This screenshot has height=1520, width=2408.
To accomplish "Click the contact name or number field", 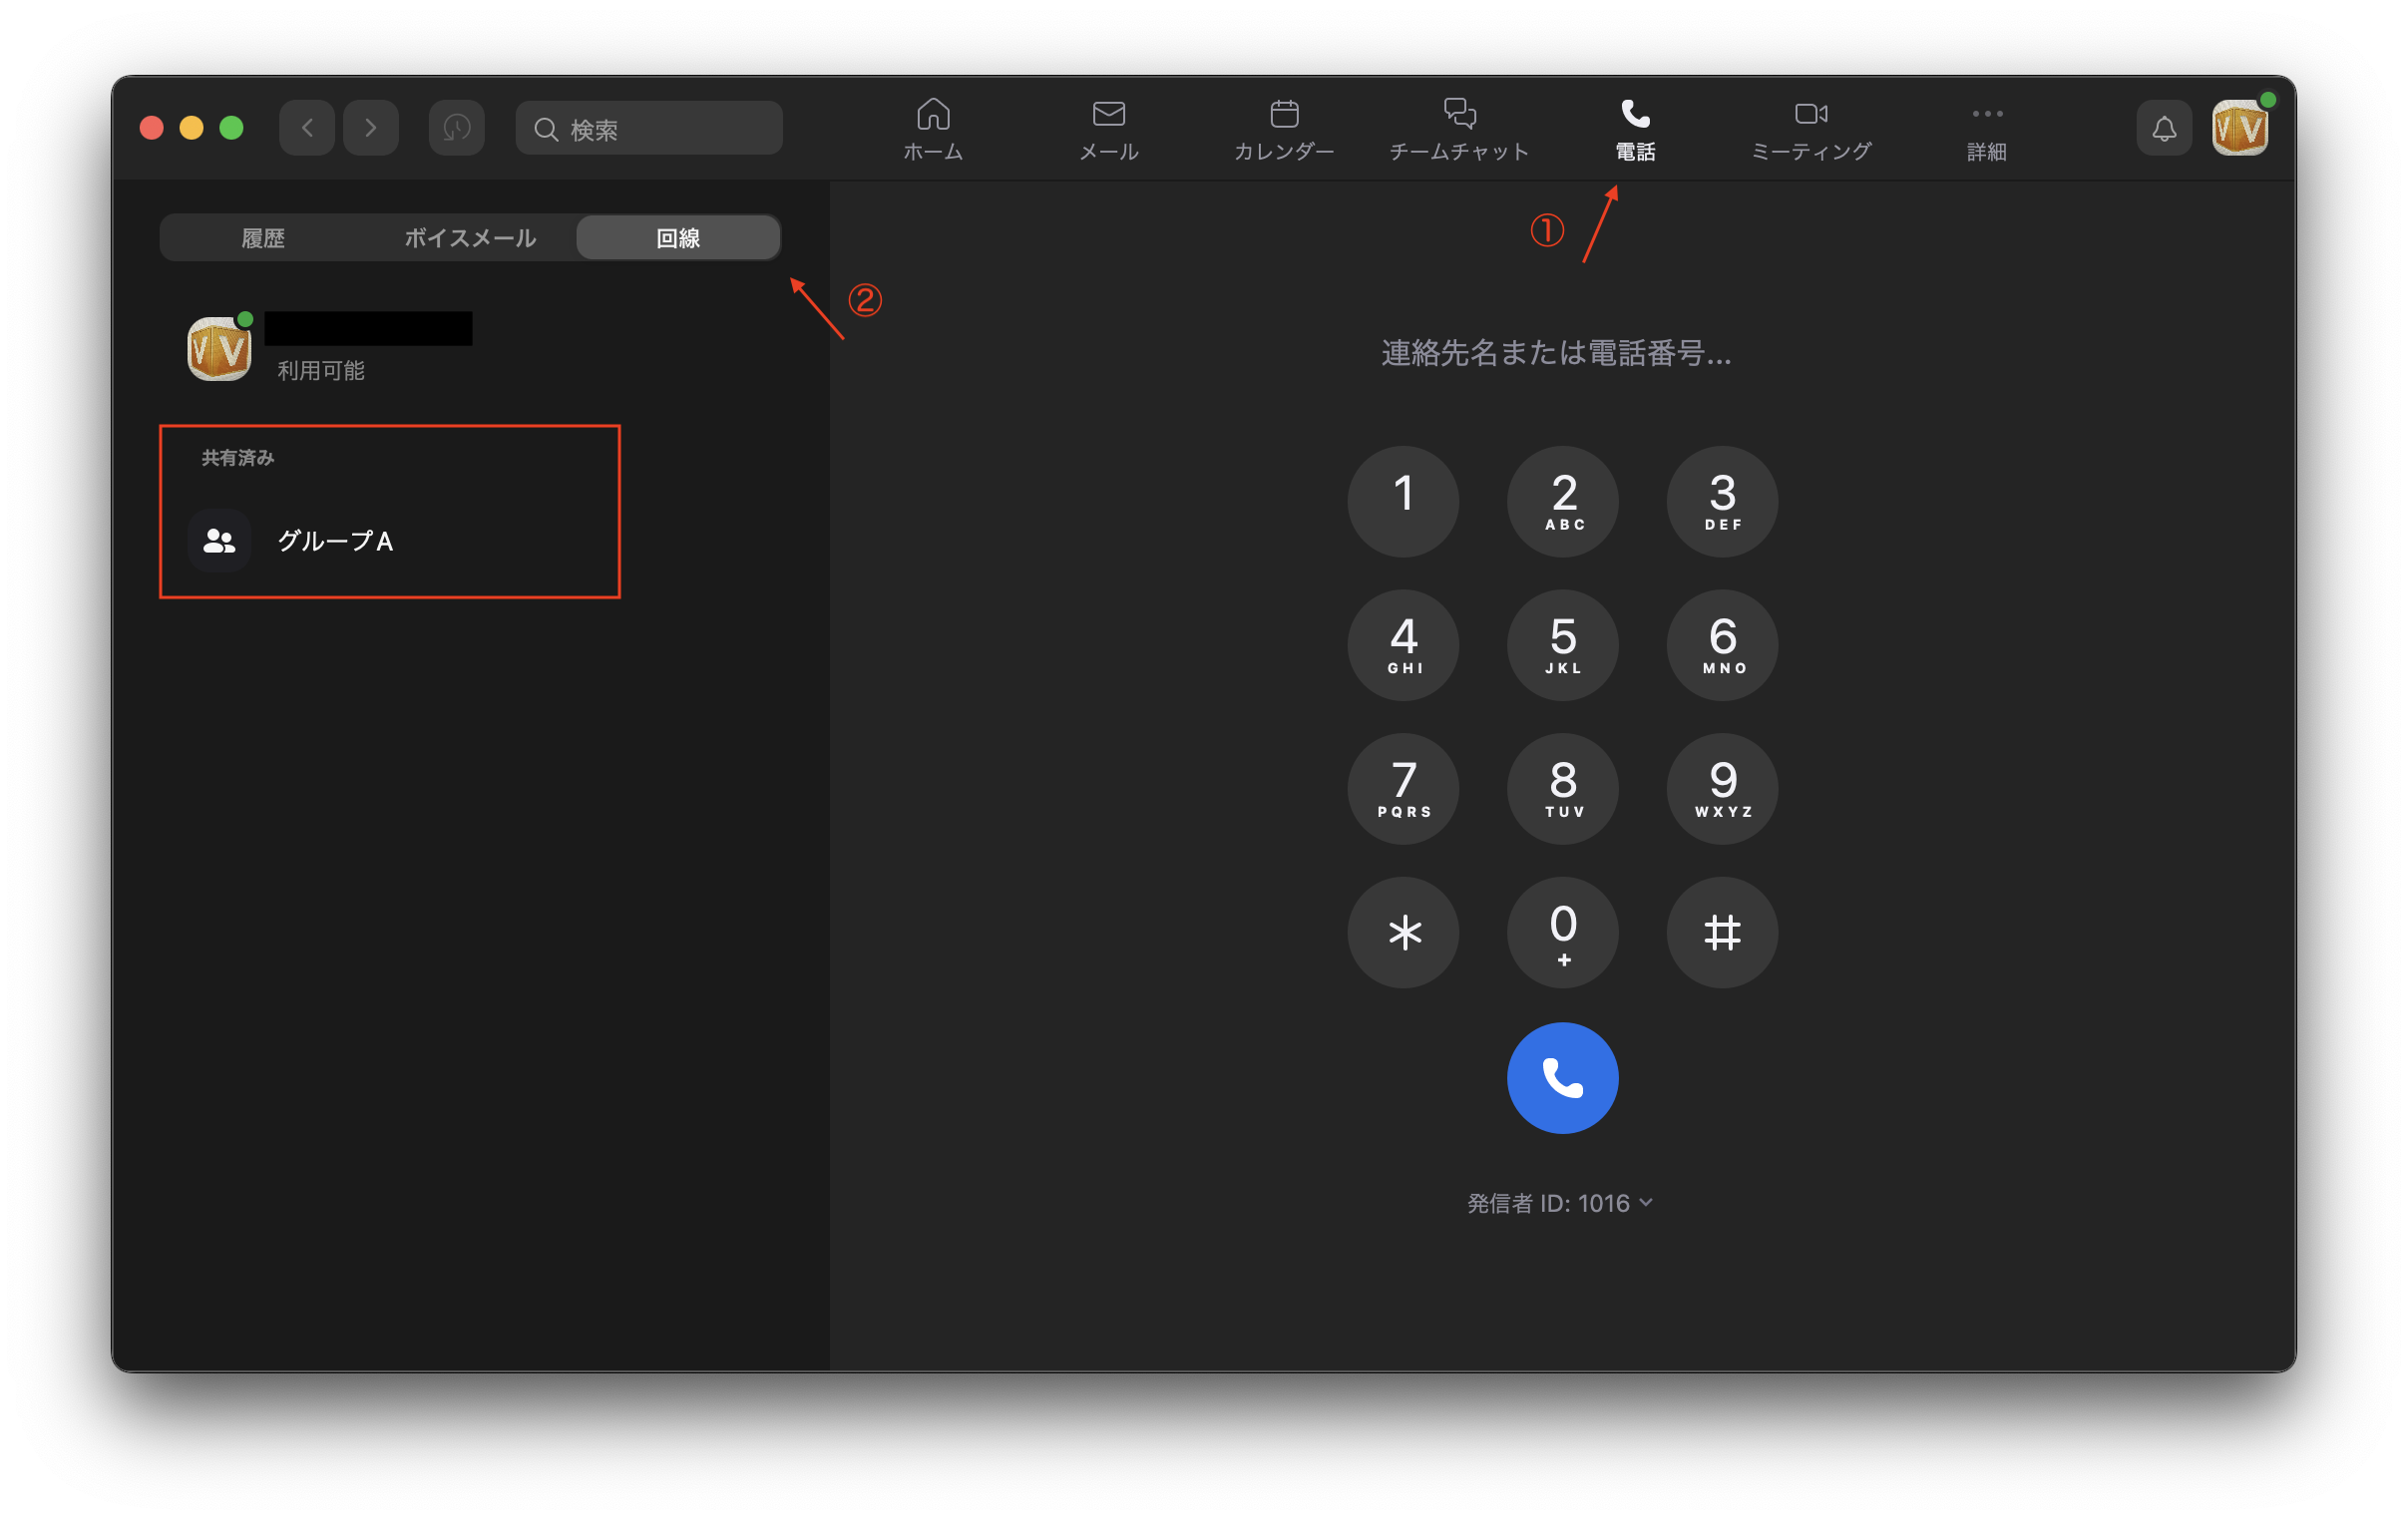I will click(1556, 353).
